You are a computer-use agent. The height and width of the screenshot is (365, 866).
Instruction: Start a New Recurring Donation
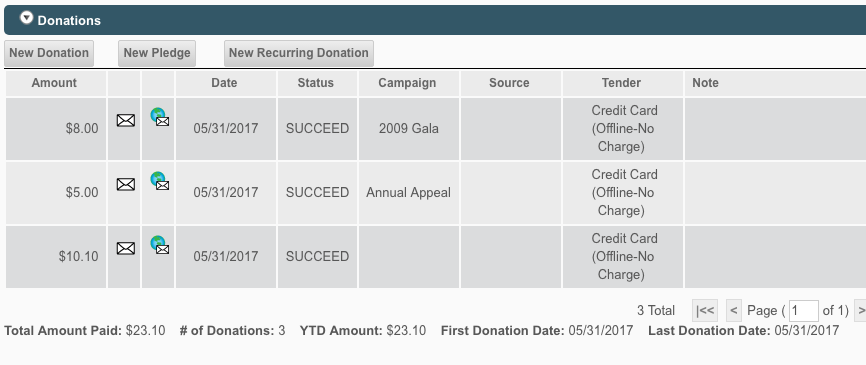299,53
